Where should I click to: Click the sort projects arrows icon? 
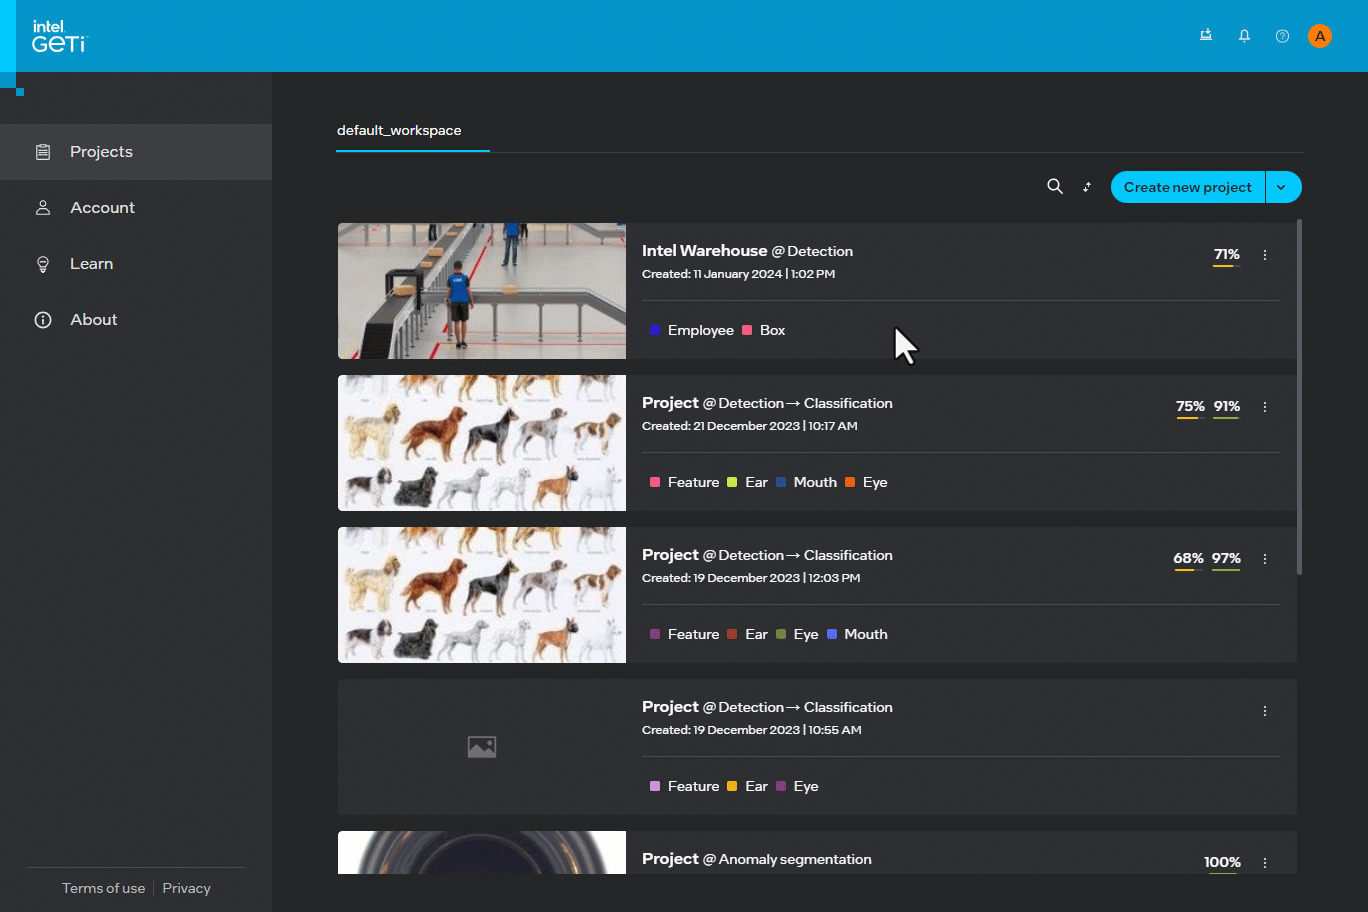tap(1087, 187)
